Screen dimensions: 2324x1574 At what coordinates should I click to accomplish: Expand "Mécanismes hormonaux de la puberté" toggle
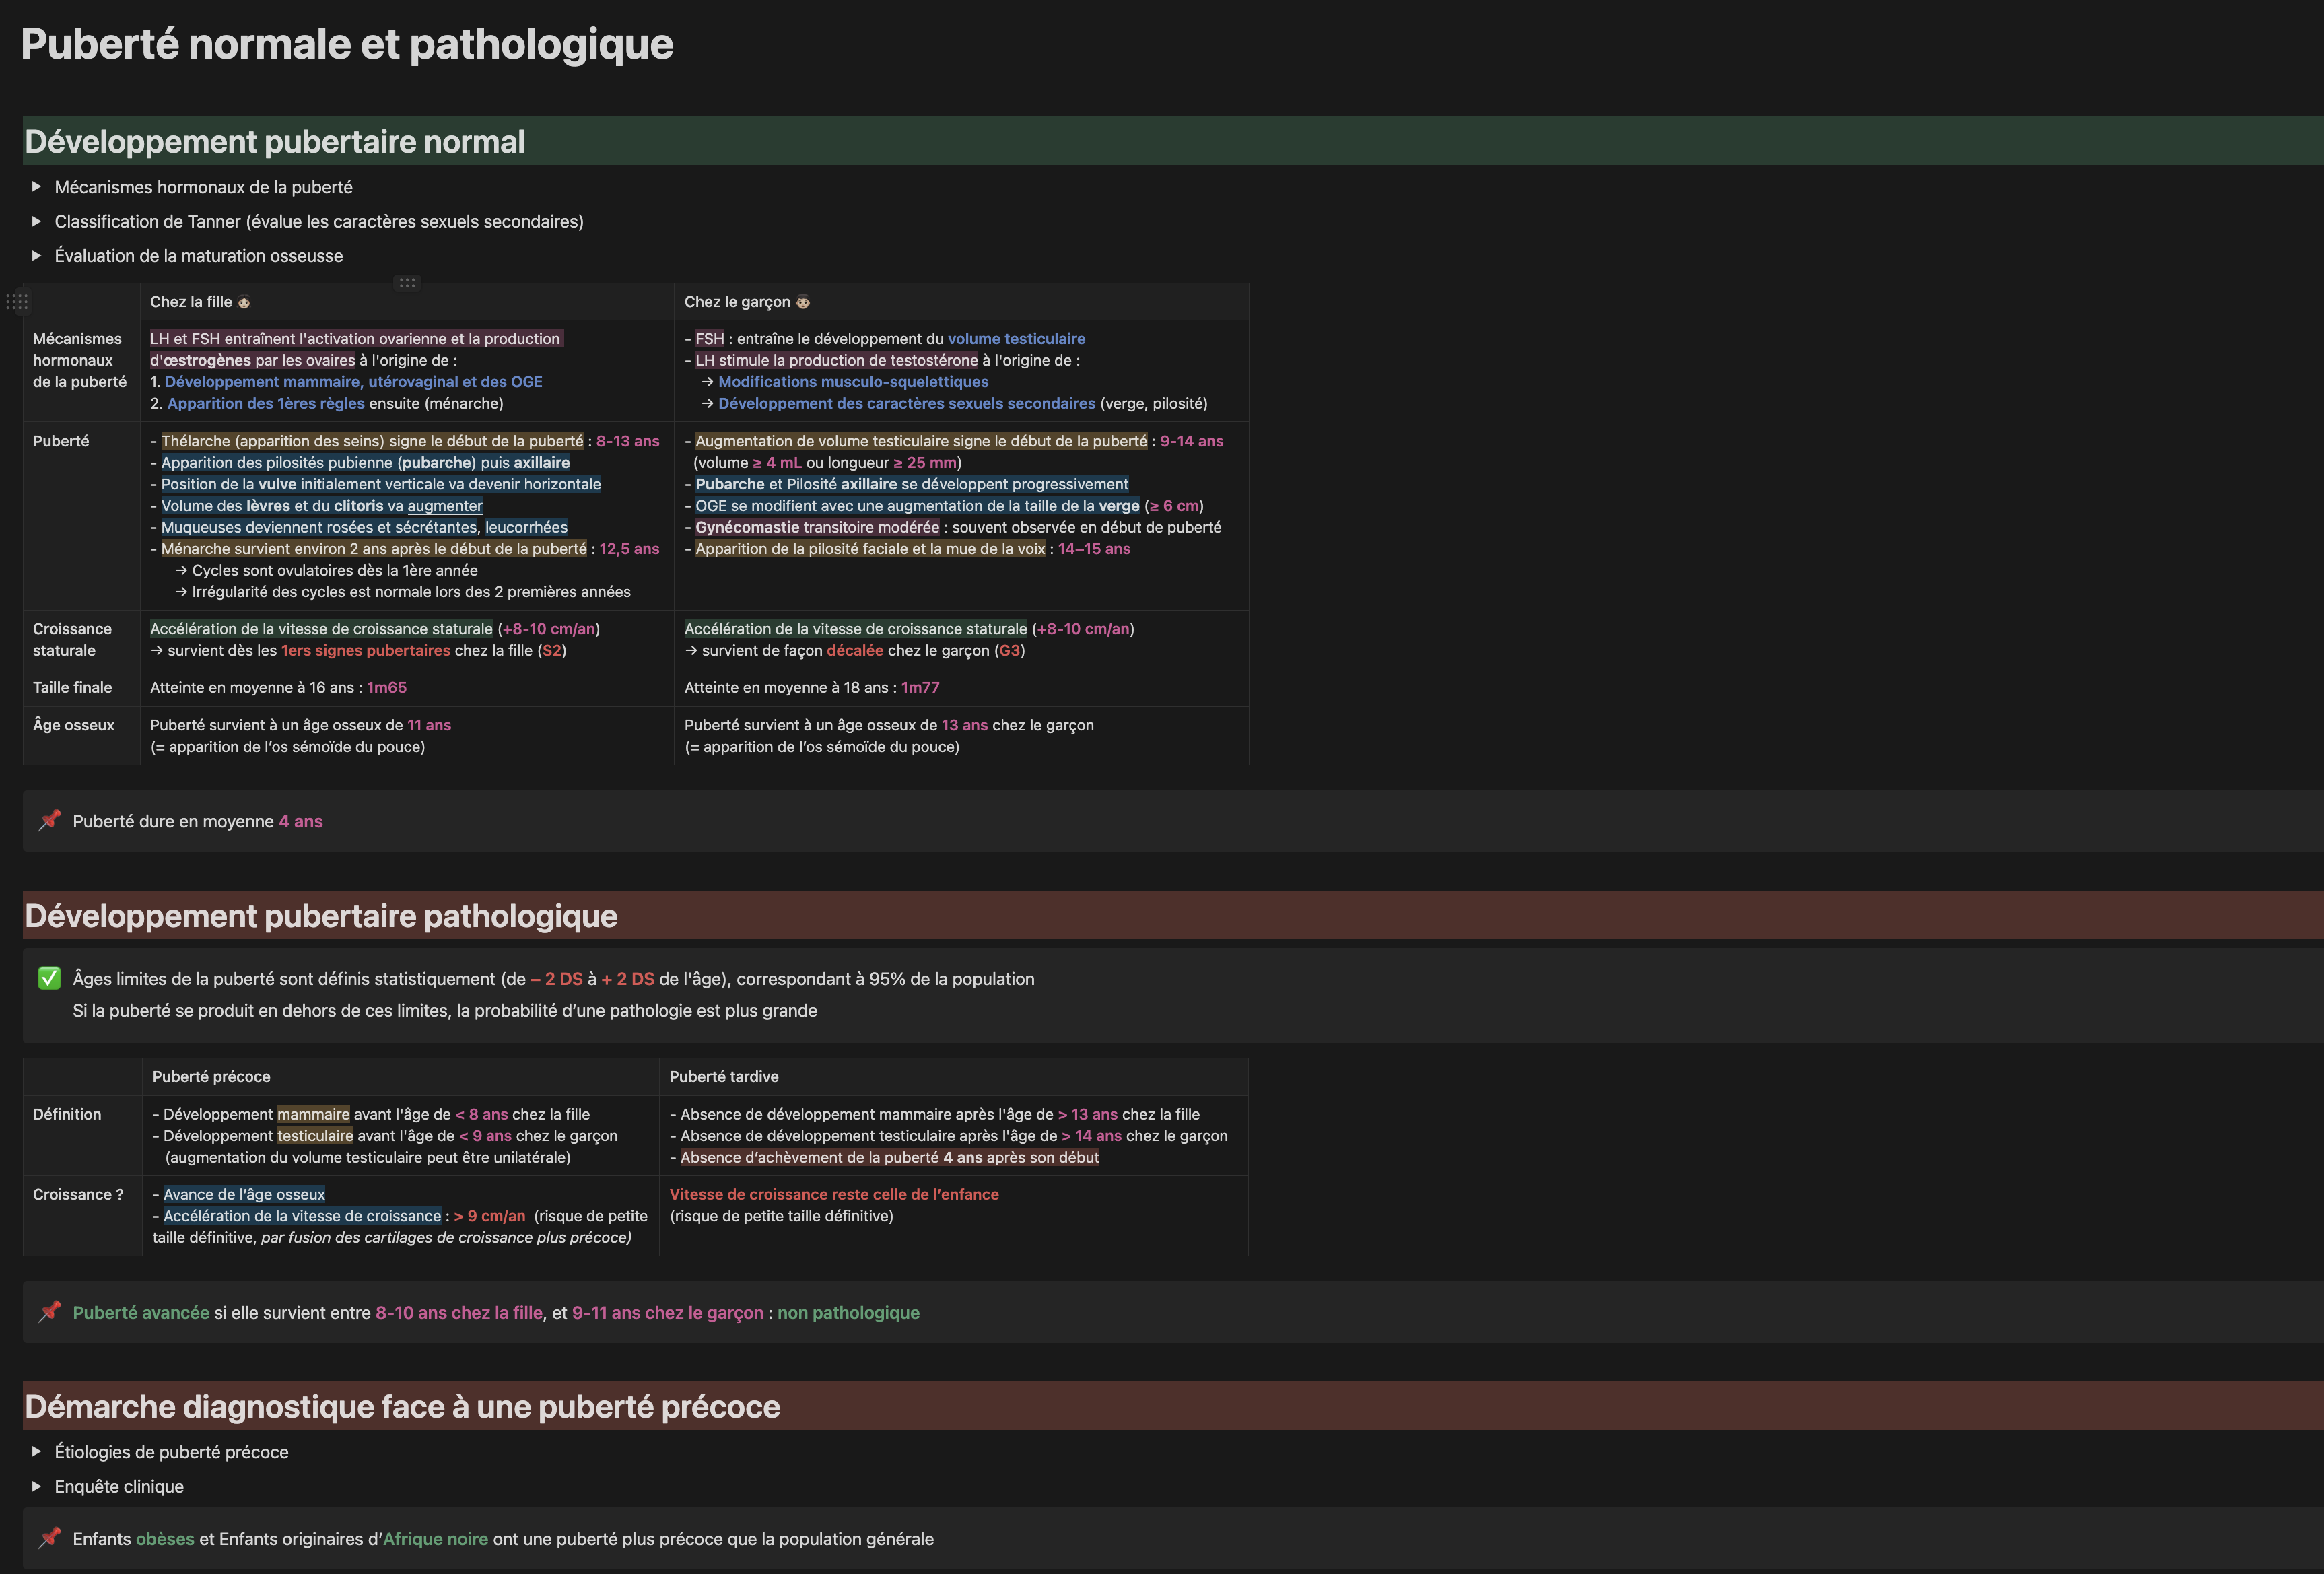click(37, 187)
